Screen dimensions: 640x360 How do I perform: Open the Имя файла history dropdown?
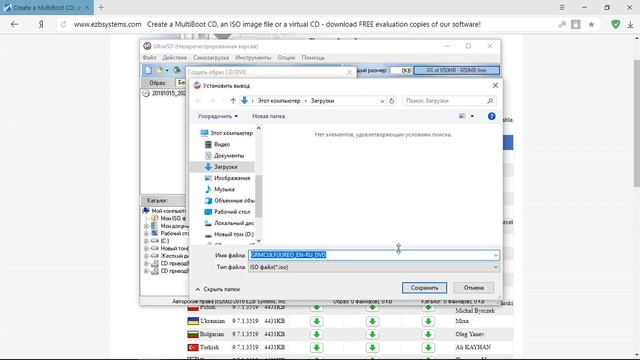(495, 256)
